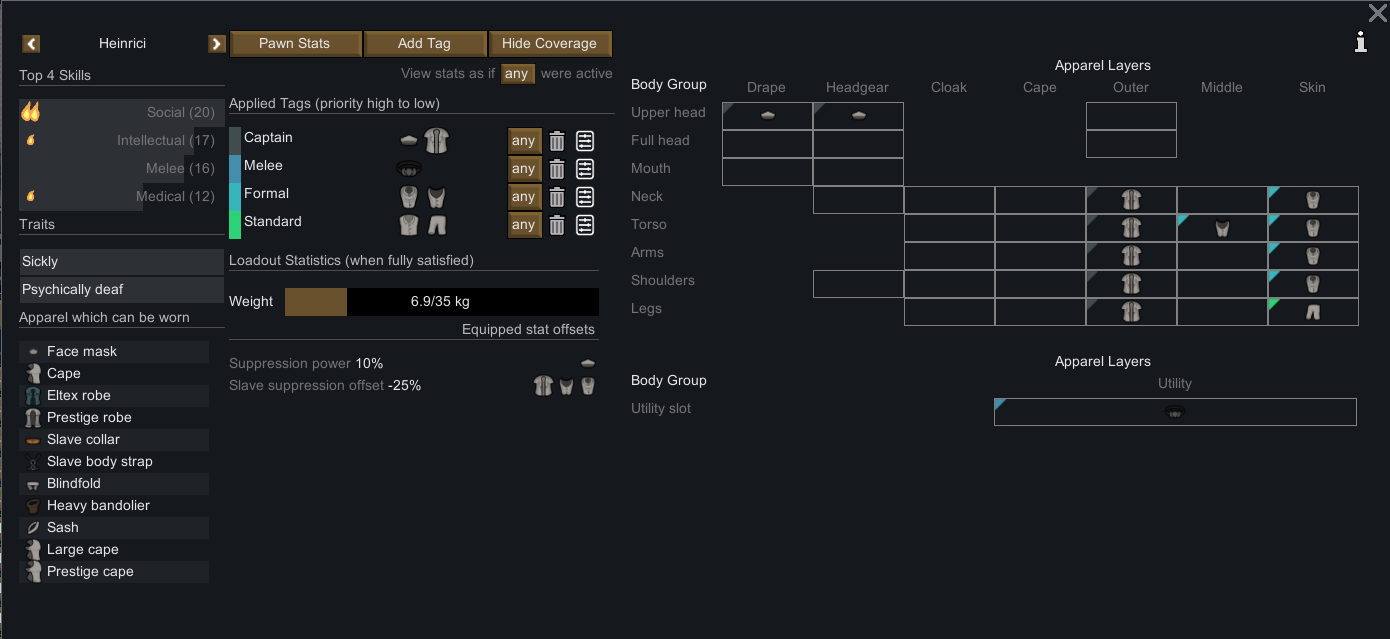Select Face mask in wearable apparel list
Viewport: 1390px width, 639px height.
[114, 351]
